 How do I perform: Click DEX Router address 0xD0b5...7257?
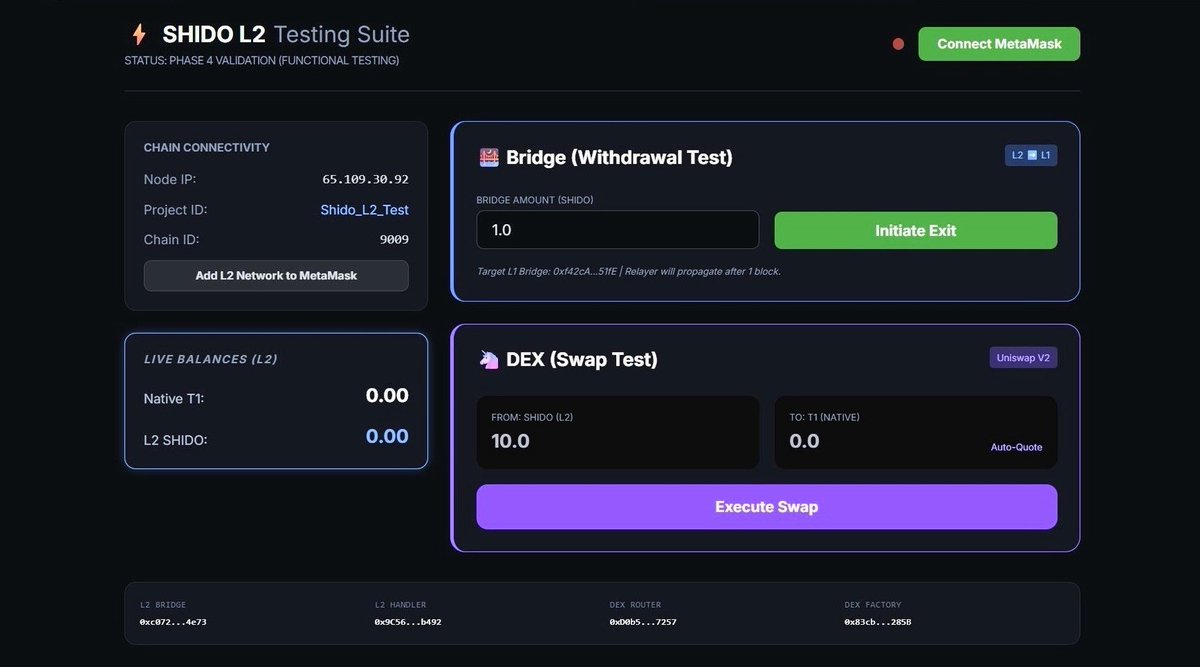click(x=643, y=622)
